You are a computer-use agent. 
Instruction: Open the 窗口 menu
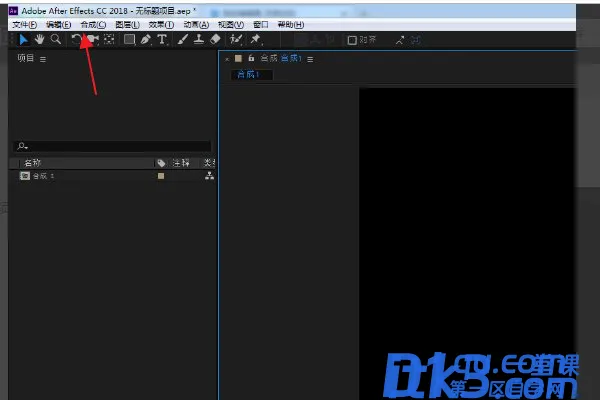(261, 25)
